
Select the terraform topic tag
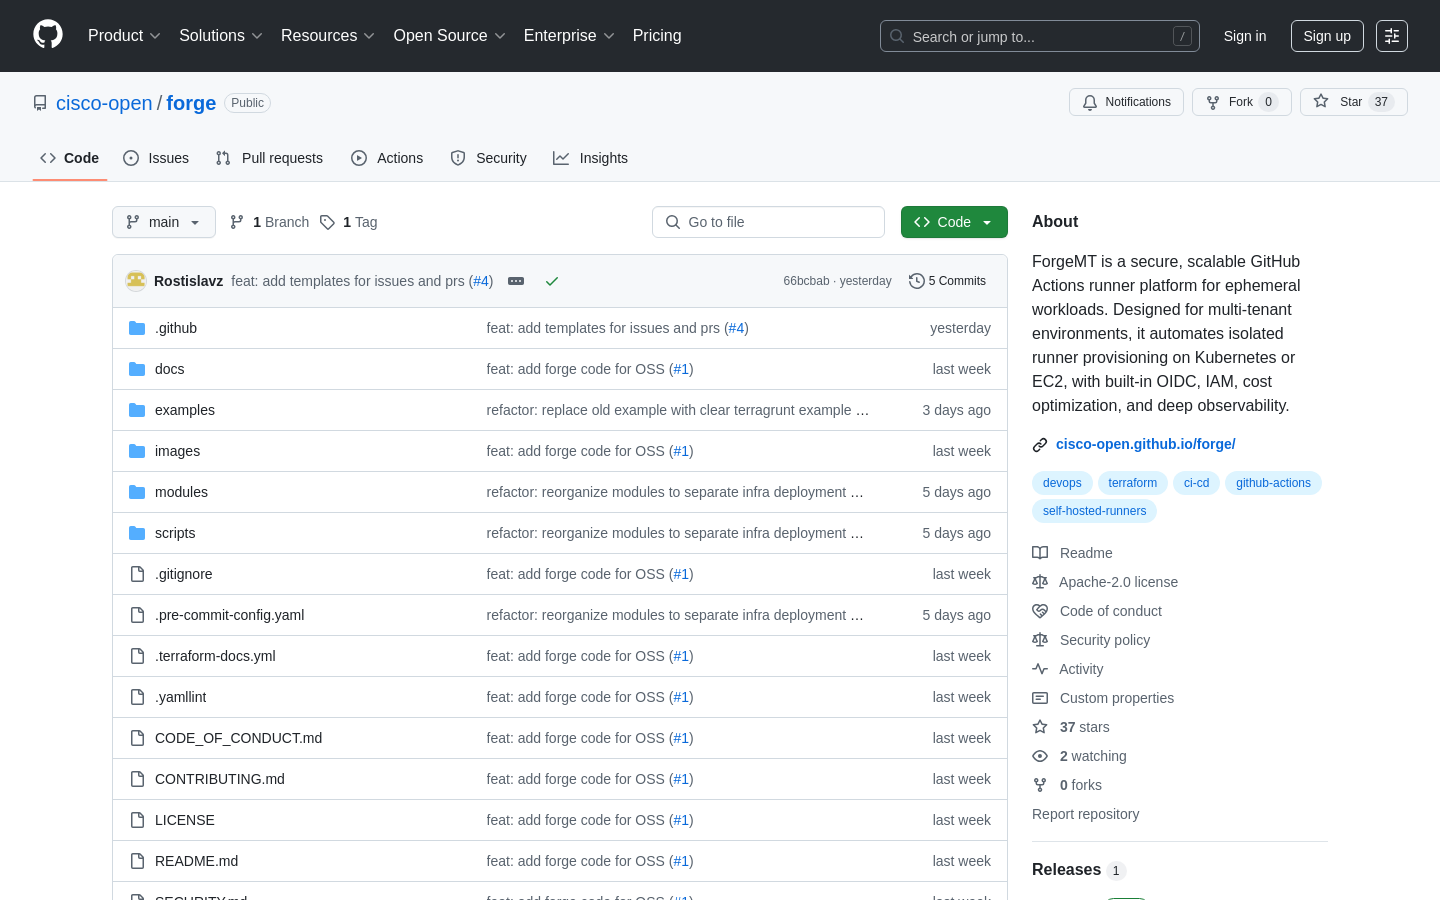[1132, 483]
